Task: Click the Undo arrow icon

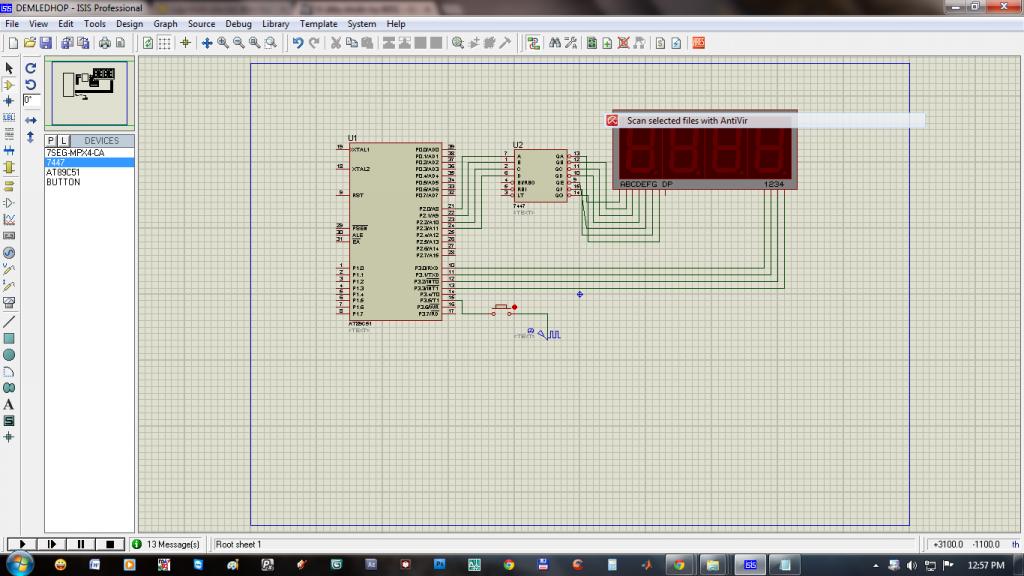Action: [298, 43]
